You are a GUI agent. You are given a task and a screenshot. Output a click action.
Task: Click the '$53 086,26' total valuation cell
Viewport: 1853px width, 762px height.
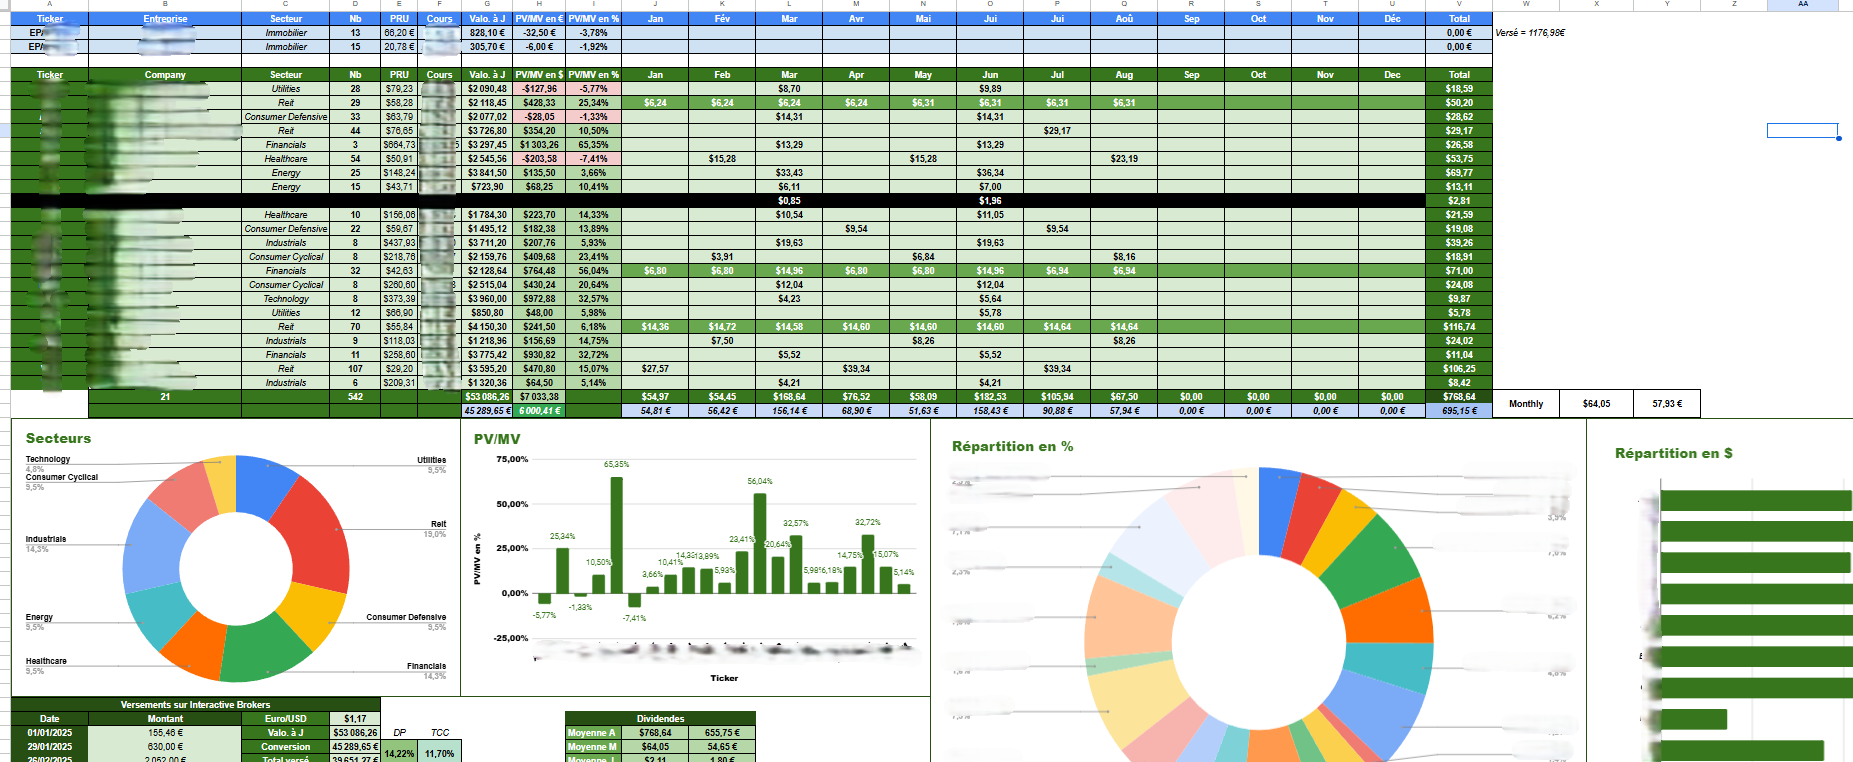[487, 397]
